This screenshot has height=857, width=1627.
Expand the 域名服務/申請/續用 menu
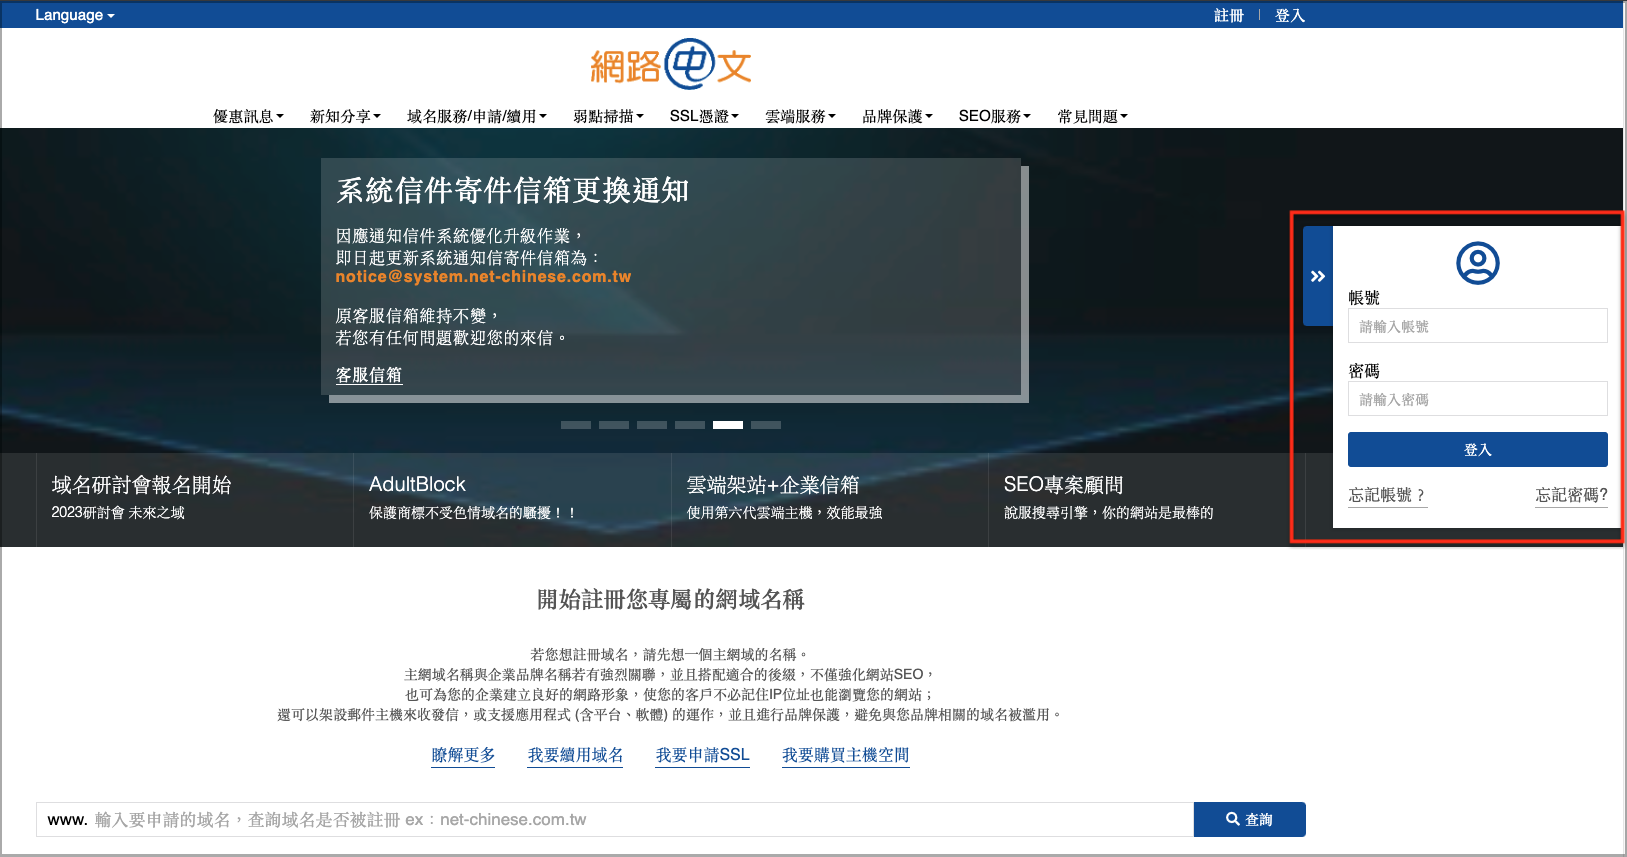tap(477, 116)
